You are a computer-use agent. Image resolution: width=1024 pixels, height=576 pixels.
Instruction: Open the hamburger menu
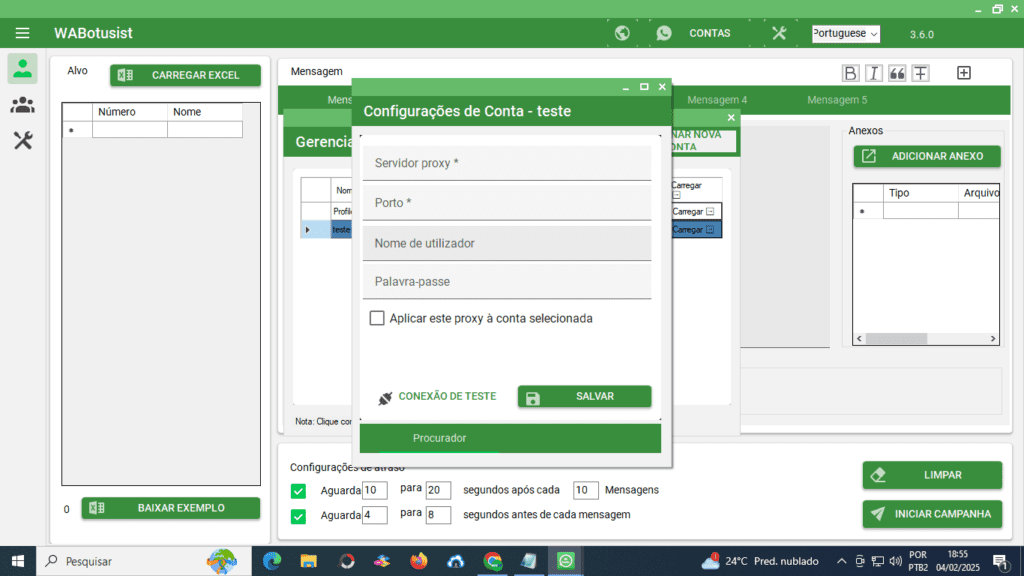(x=22, y=33)
